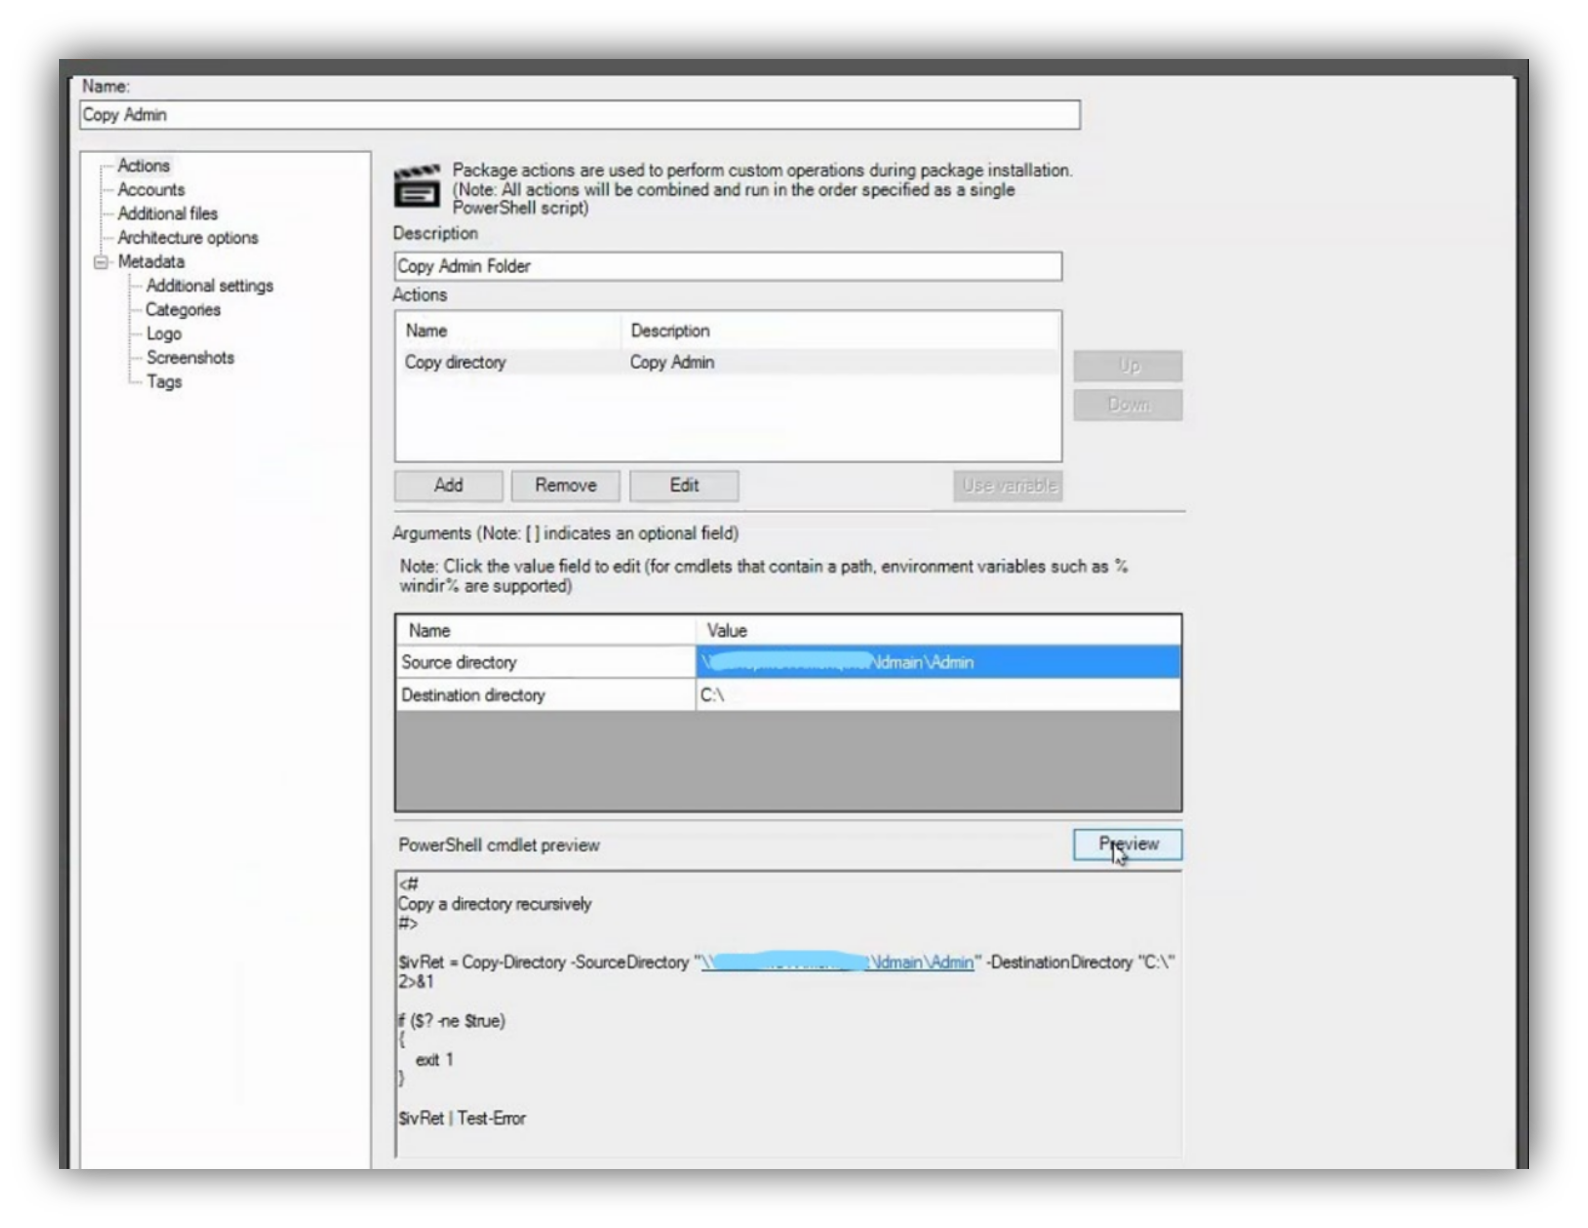The image size is (1588, 1228).
Task: Click the source path link in preview
Action: click(x=836, y=962)
